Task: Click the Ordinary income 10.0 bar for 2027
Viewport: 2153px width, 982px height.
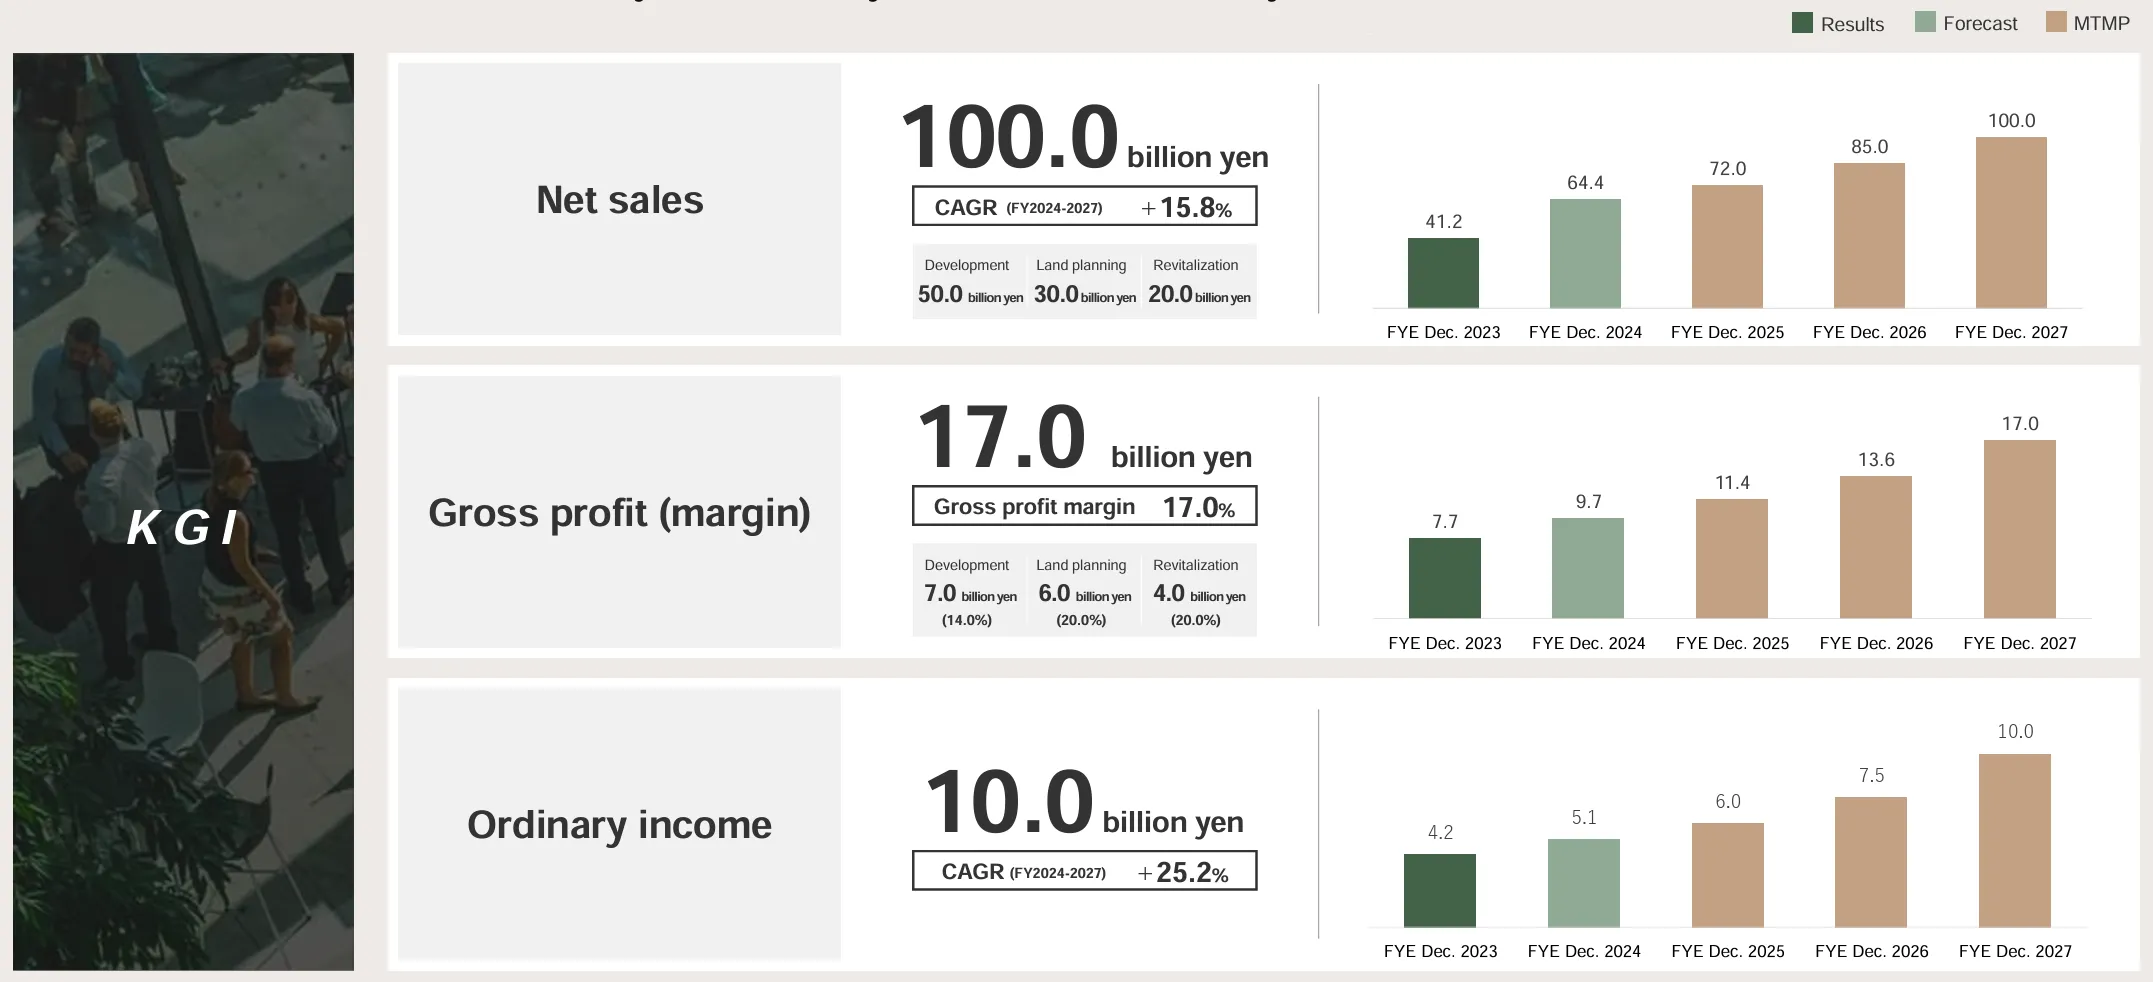Action: tap(2015, 841)
